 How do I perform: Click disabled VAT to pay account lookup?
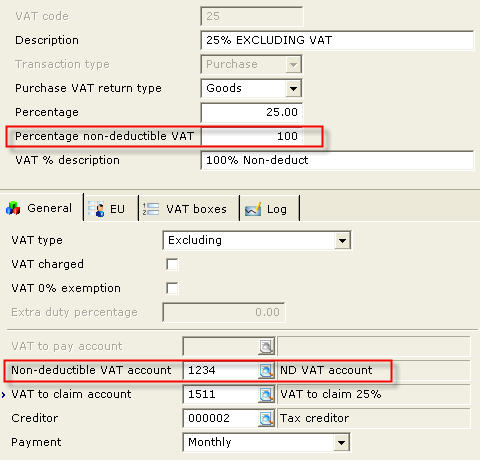point(266,346)
